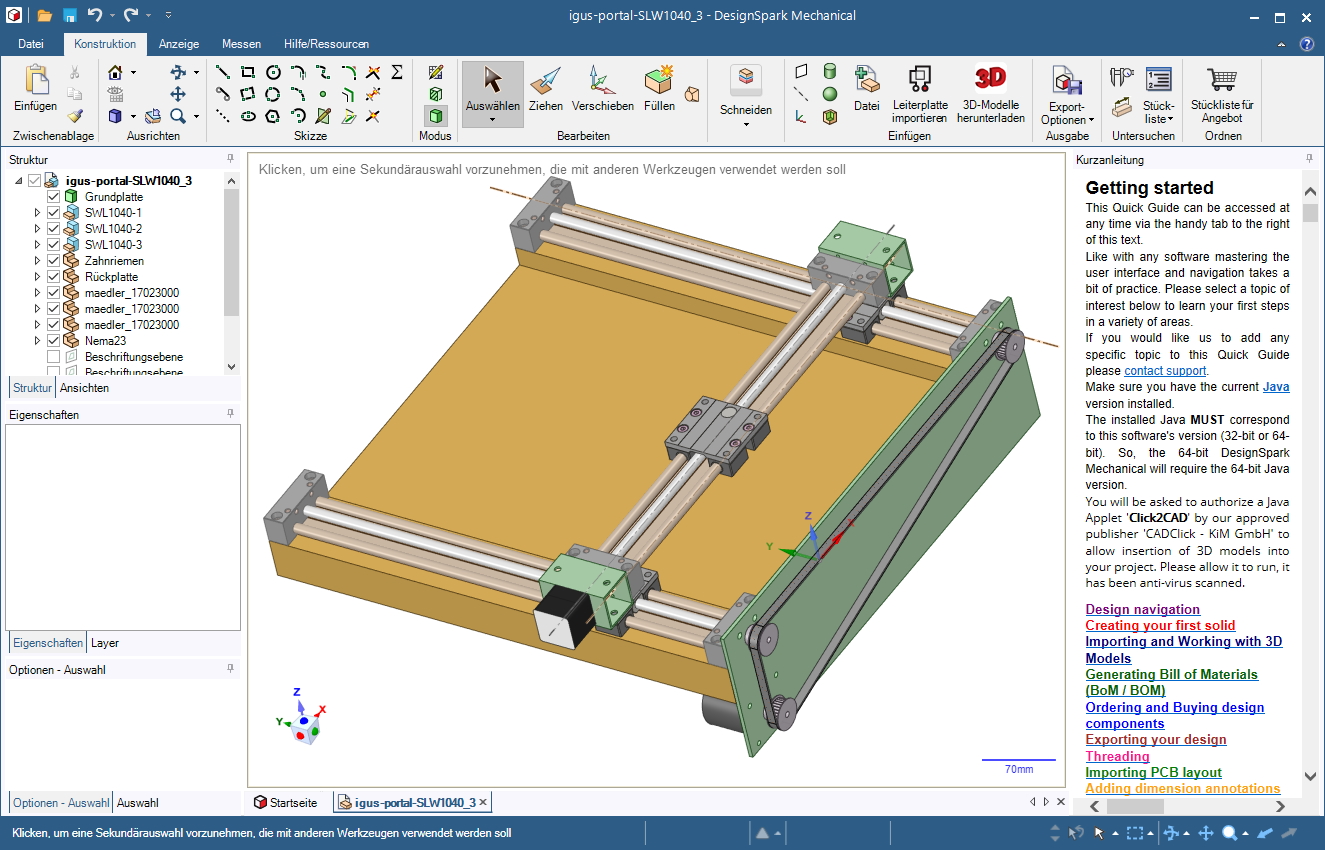Switch to the Messen ribbon tab
Viewport: 1325px width, 850px height.
tap(241, 44)
